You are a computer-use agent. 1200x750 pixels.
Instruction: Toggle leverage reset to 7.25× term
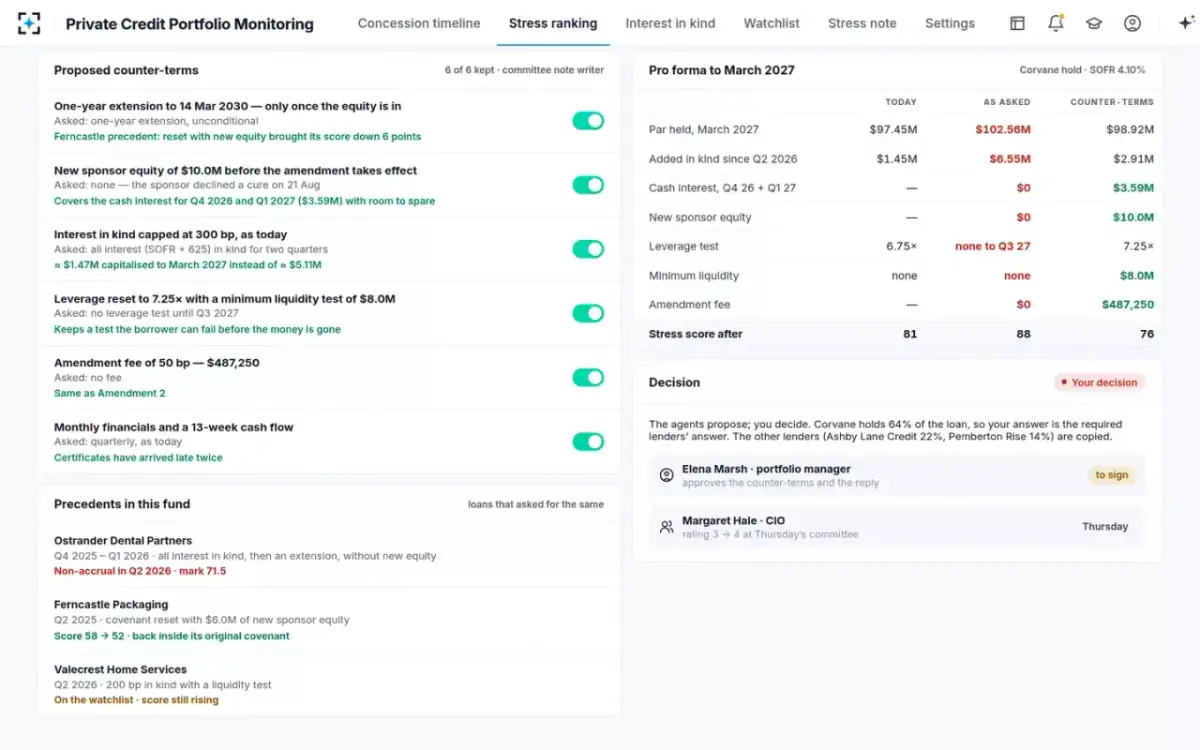pos(588,313)
